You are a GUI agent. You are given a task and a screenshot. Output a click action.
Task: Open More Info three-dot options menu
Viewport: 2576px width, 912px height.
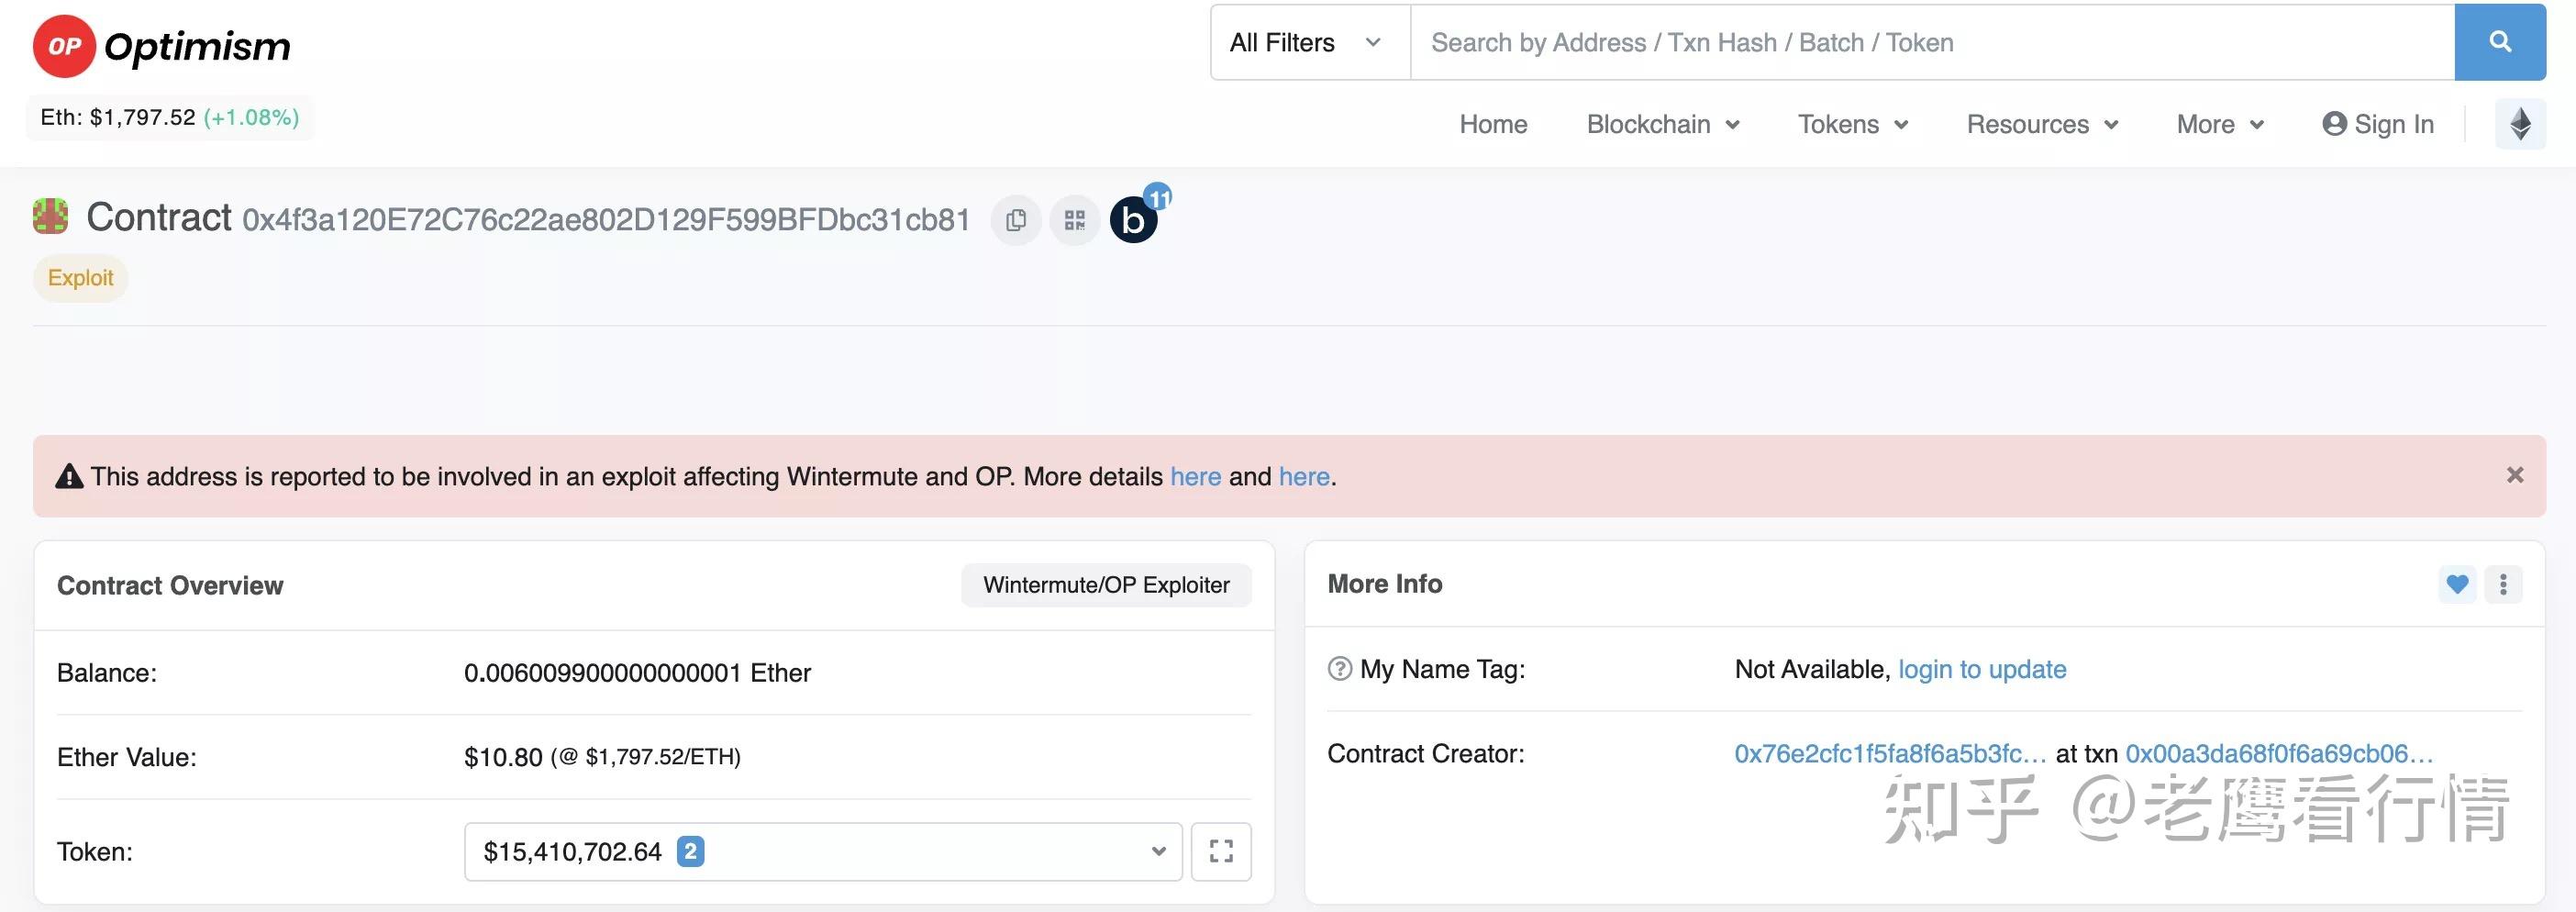[2503, 584]
